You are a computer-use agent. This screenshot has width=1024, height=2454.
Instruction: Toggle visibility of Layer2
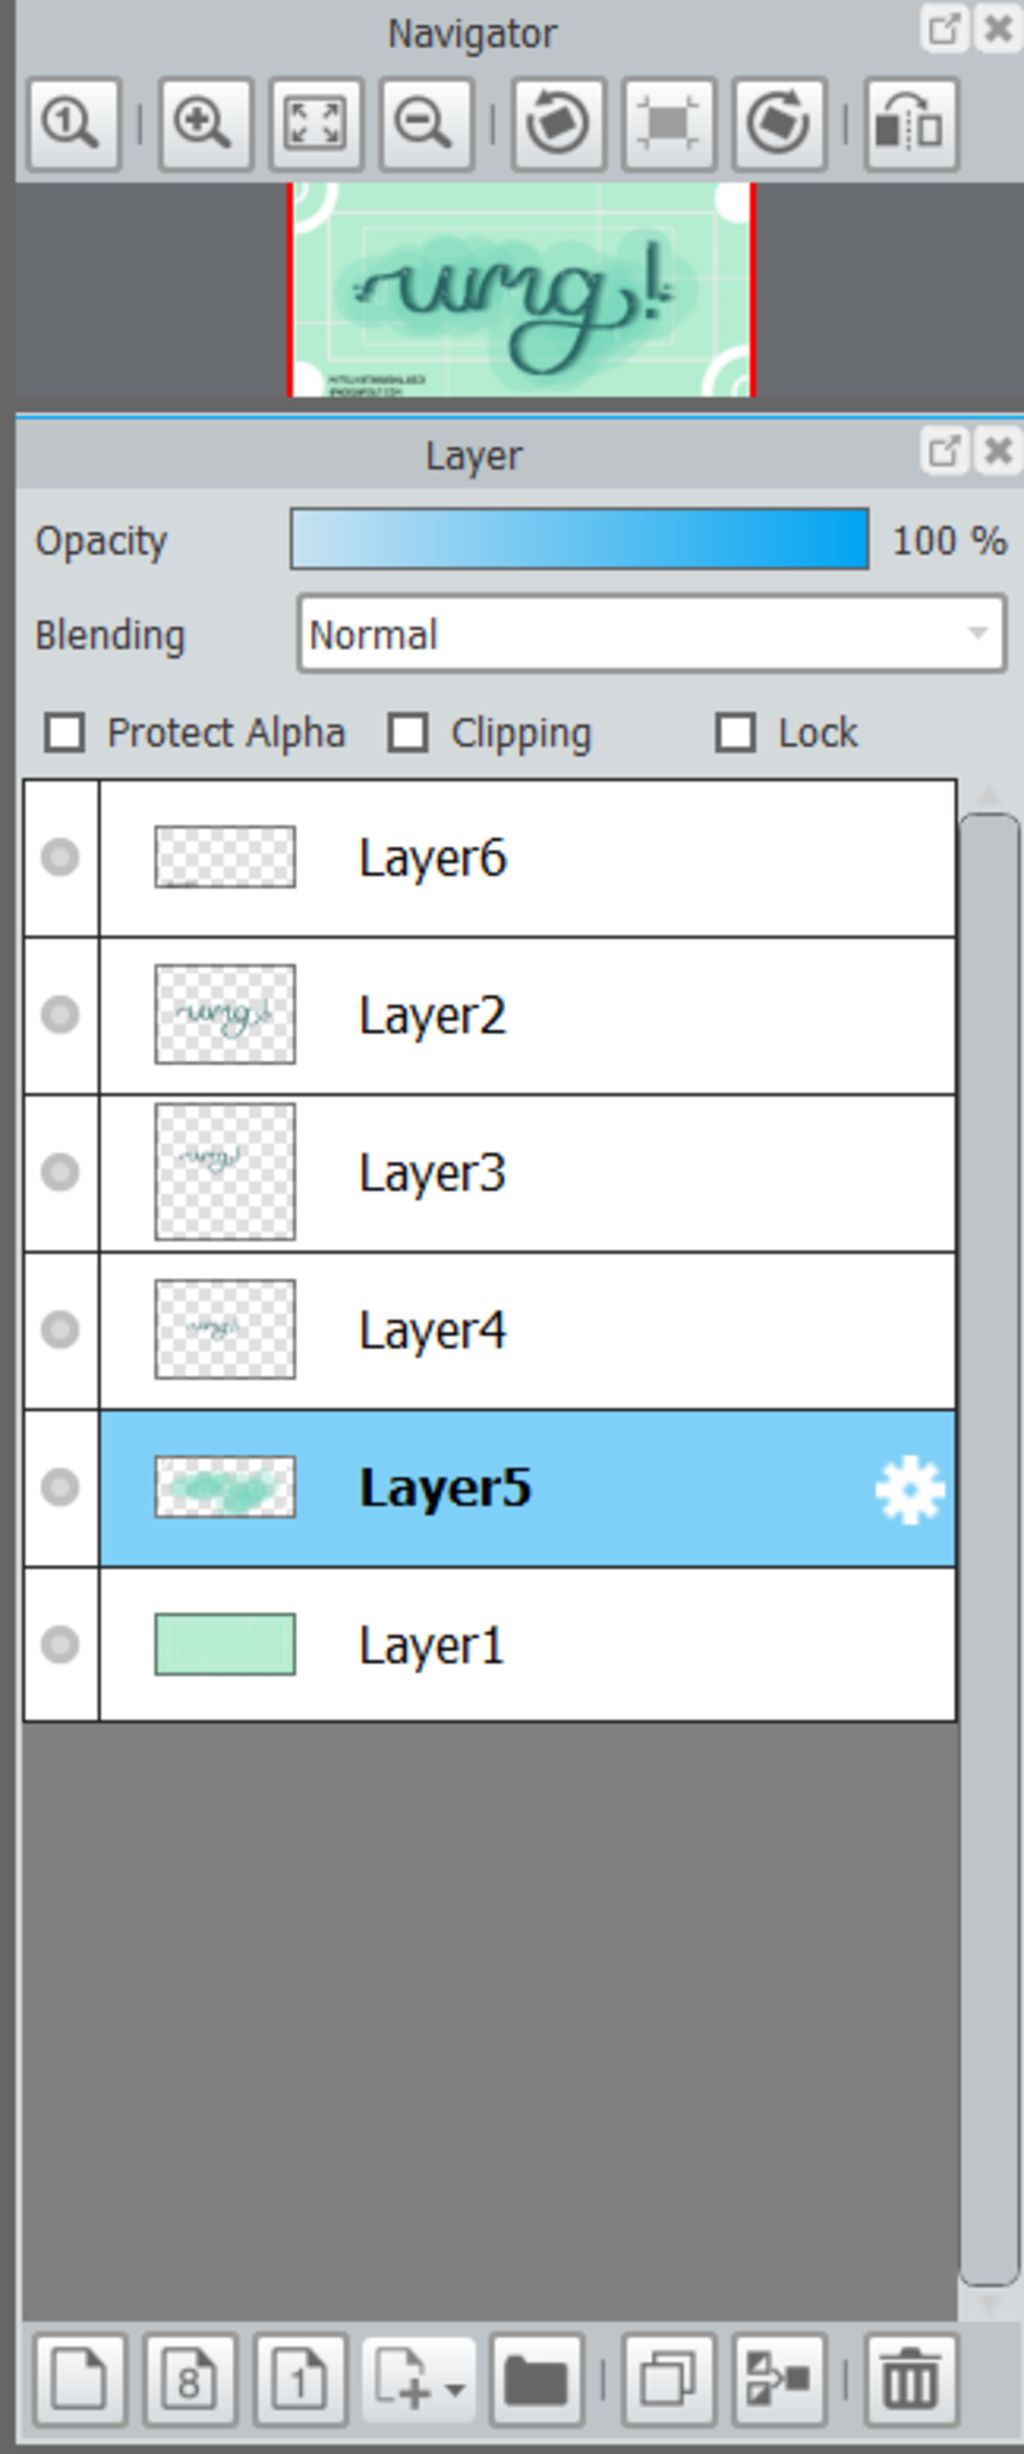pos(60,1015)
